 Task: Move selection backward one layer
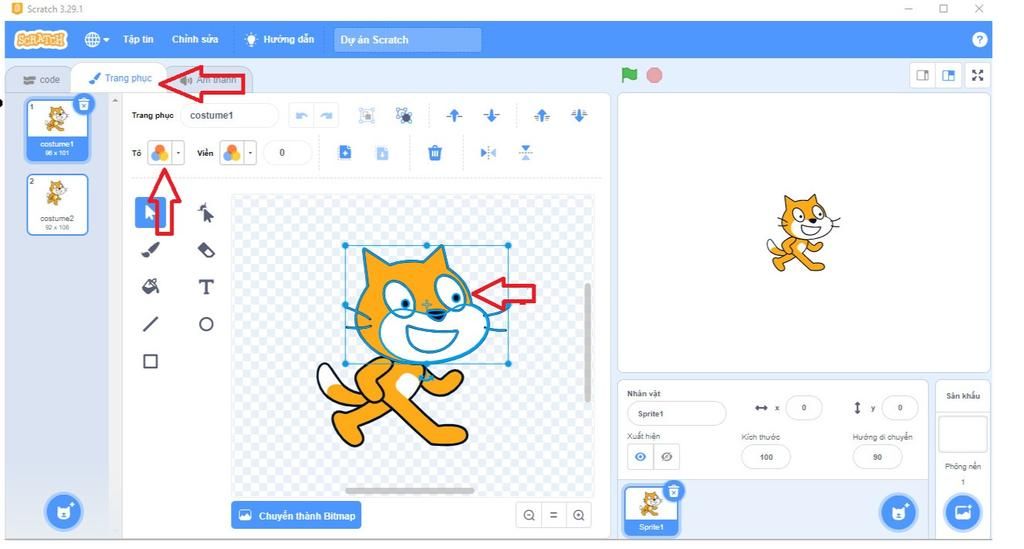click(x=491, y=116)
